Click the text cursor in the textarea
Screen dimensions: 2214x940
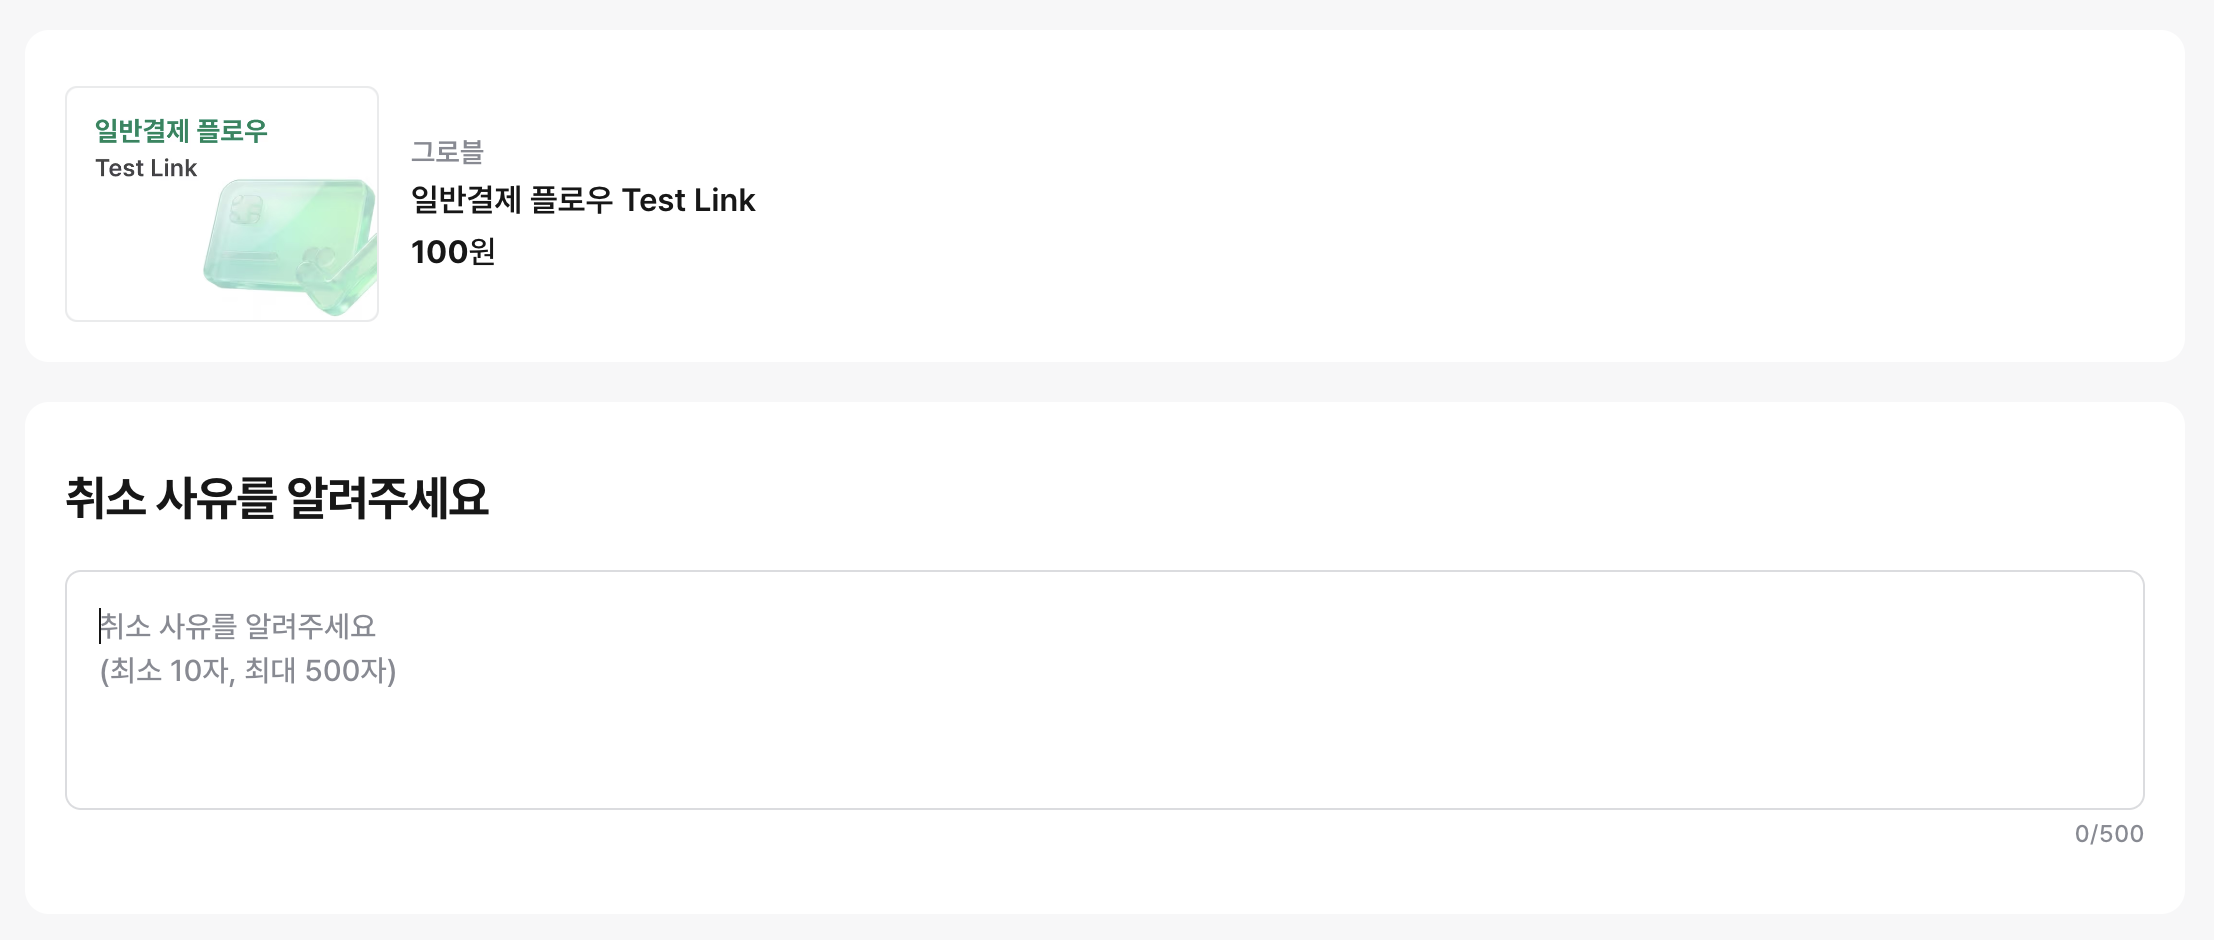(100, 626)
